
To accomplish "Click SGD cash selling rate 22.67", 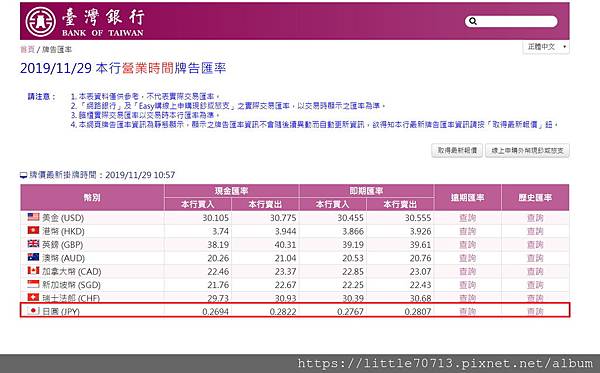I will [x=285, y=285].
